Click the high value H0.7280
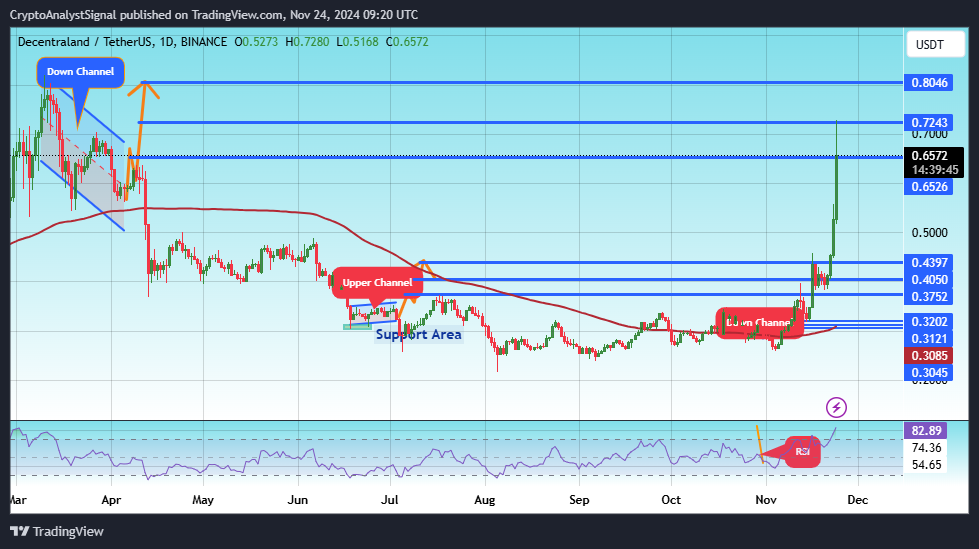Viewport: 979px width, 549px height. click(307, 42)
